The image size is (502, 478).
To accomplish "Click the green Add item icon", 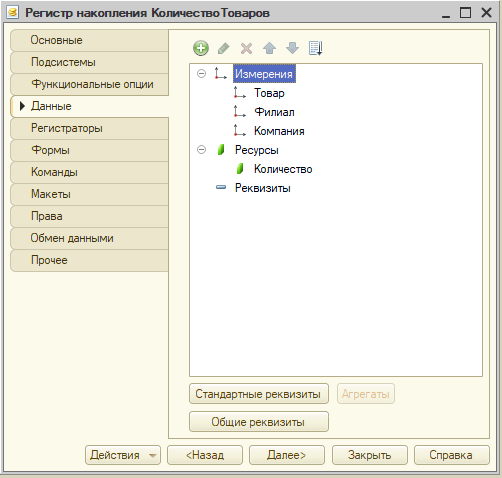I will pyautogui.click(x=201, y=48).
